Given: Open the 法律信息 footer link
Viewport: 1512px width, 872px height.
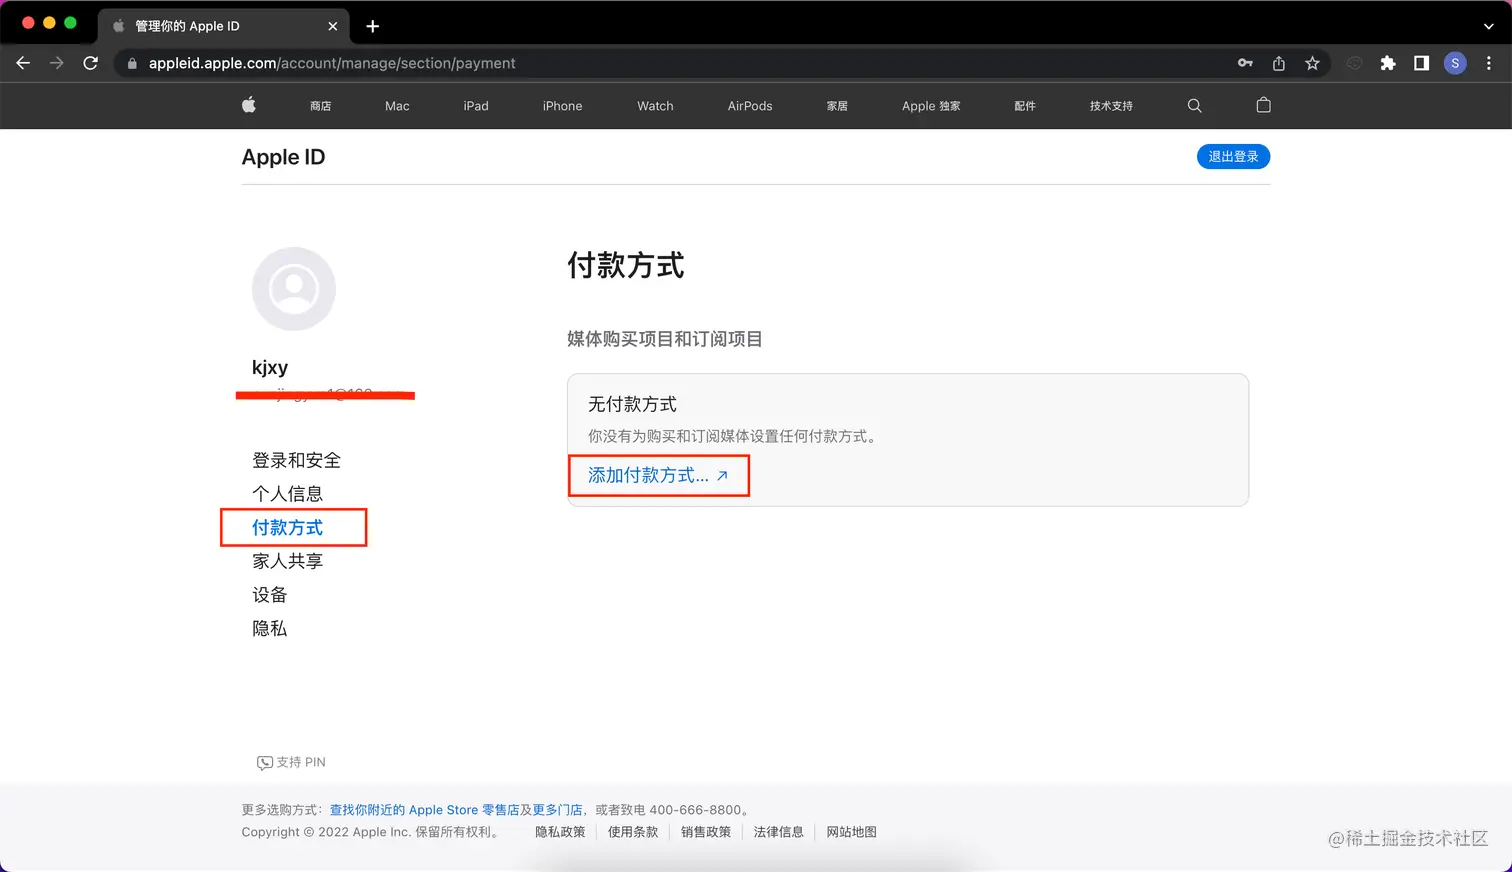Looking at the screenshot, I should click(779, 832).
